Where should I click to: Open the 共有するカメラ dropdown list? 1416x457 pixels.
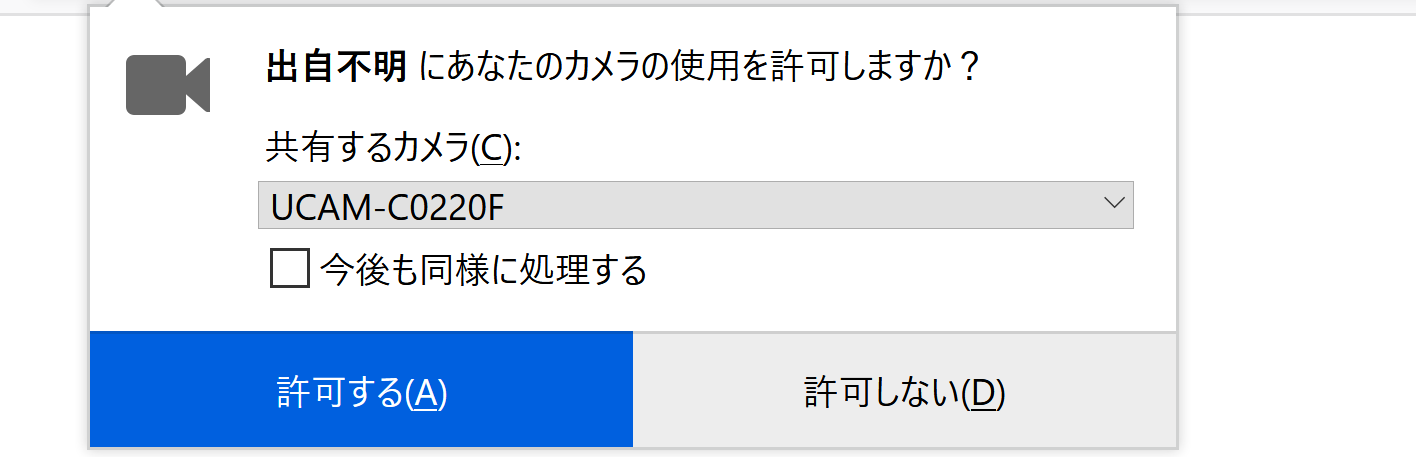tap(696, 205)
